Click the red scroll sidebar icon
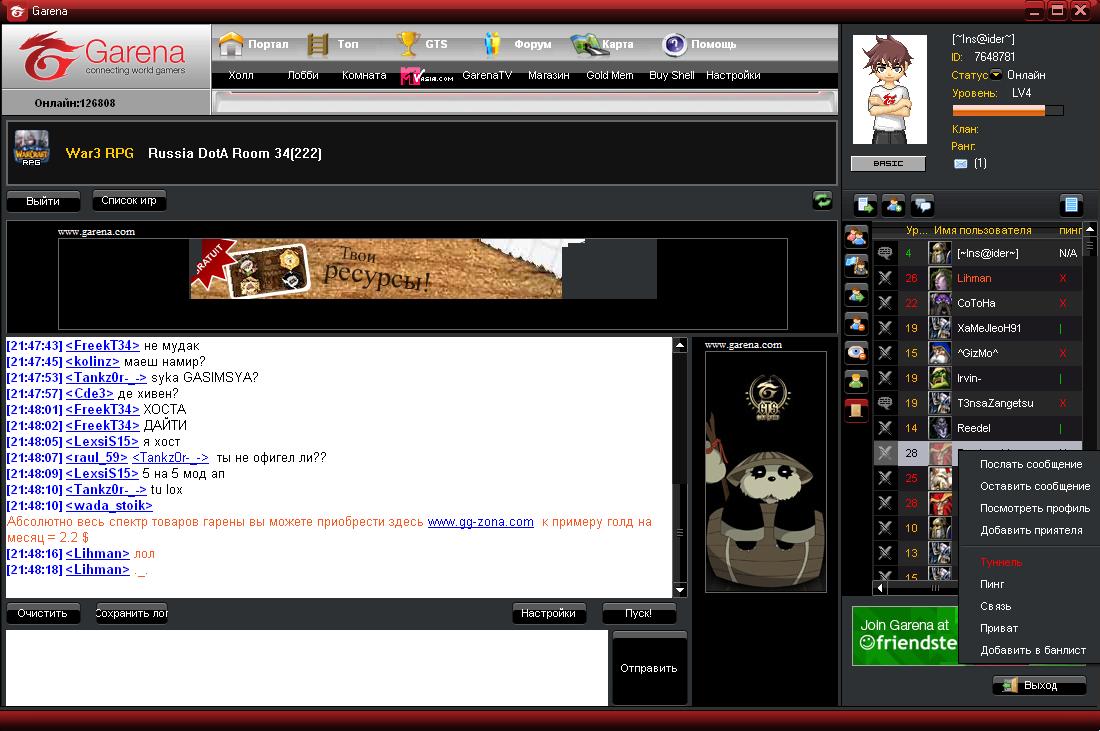The width and height of the screenshot is (1100, 731). (x=856, y=410)
